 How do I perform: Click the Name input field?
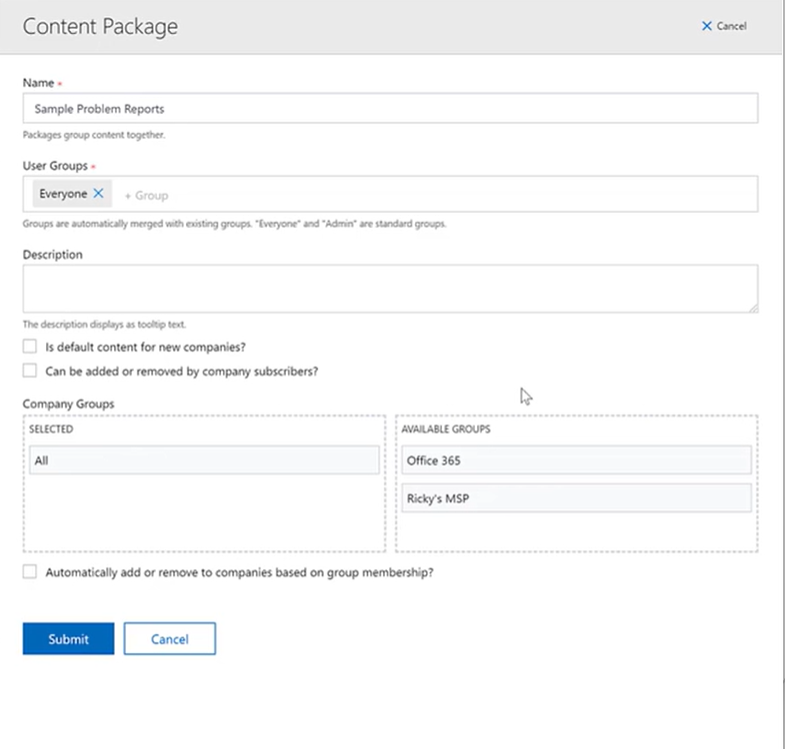pos(390,108)
